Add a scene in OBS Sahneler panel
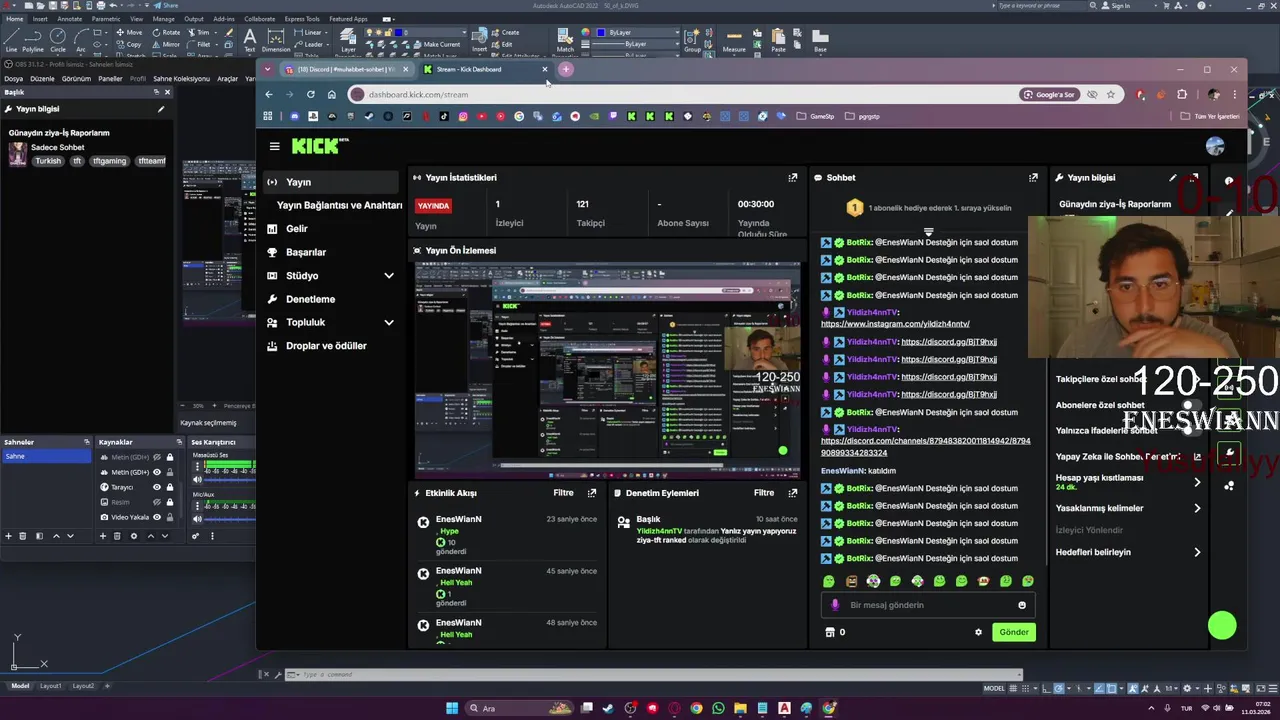Image resolution: width=1280 pixels, height=720 pixels. pyautogui.click(x=9, y=536)
